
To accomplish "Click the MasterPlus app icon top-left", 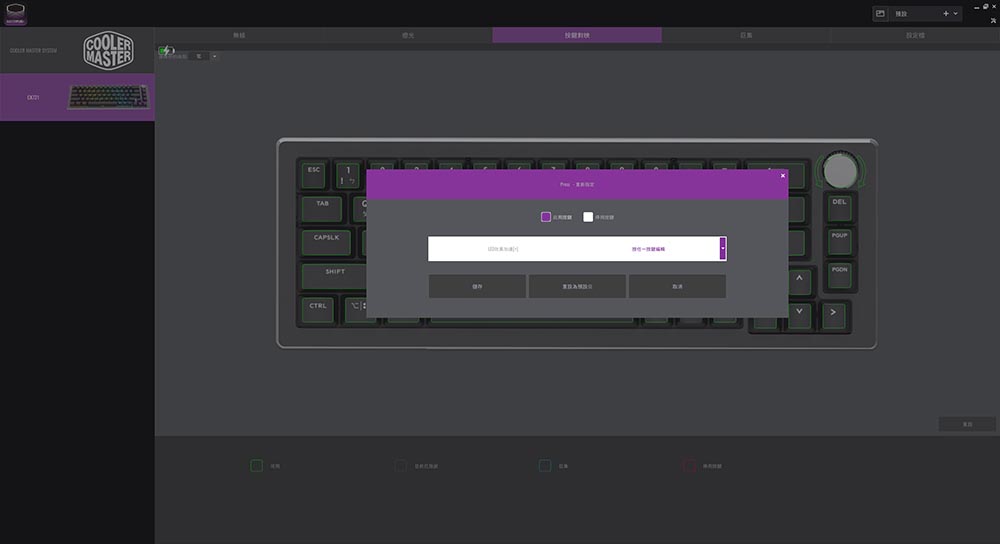I will (15, 13).
